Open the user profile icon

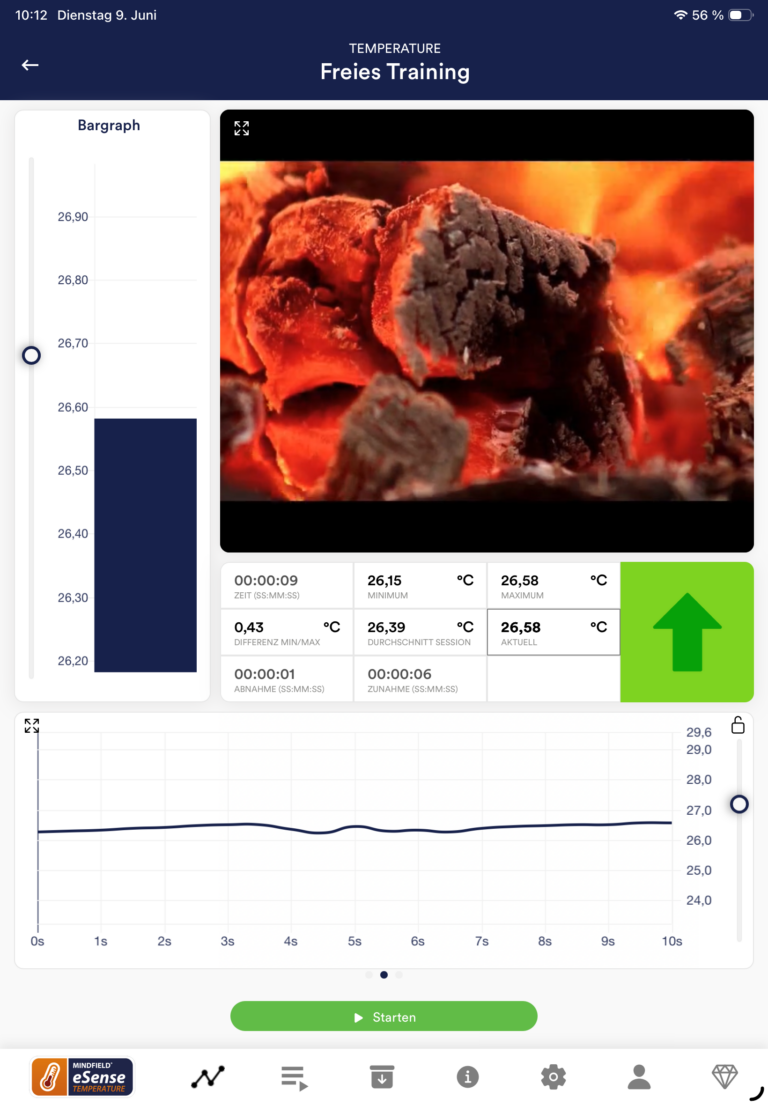(x=639, y=1077)
